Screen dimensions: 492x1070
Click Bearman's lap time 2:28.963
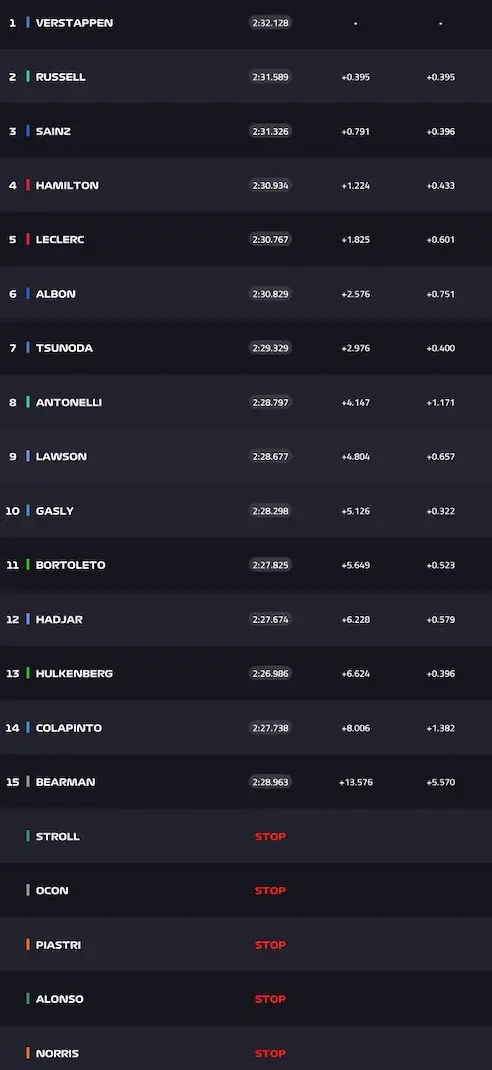click(x=270, y=782)
